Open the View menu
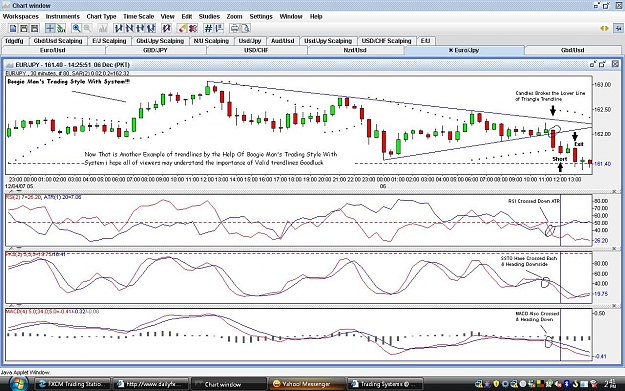This screenshot has width=625, height=391. pyautogui.click(x=167, y=16)
